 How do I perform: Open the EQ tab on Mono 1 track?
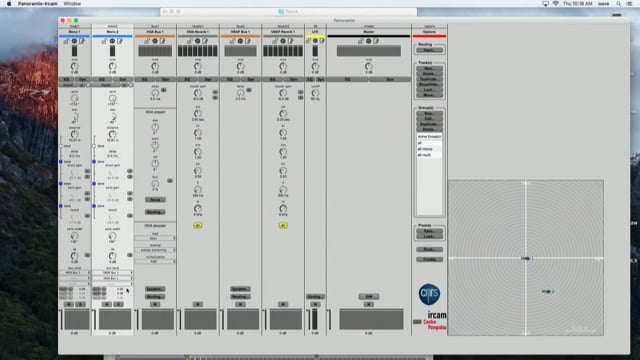tap(66, 79)
